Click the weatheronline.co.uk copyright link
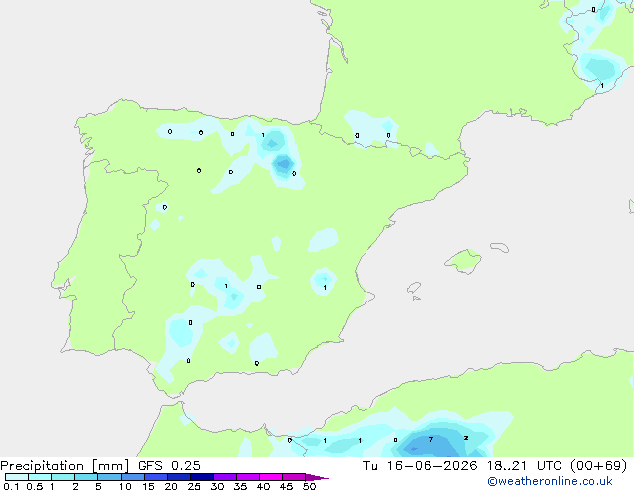 tap(550, 481)
